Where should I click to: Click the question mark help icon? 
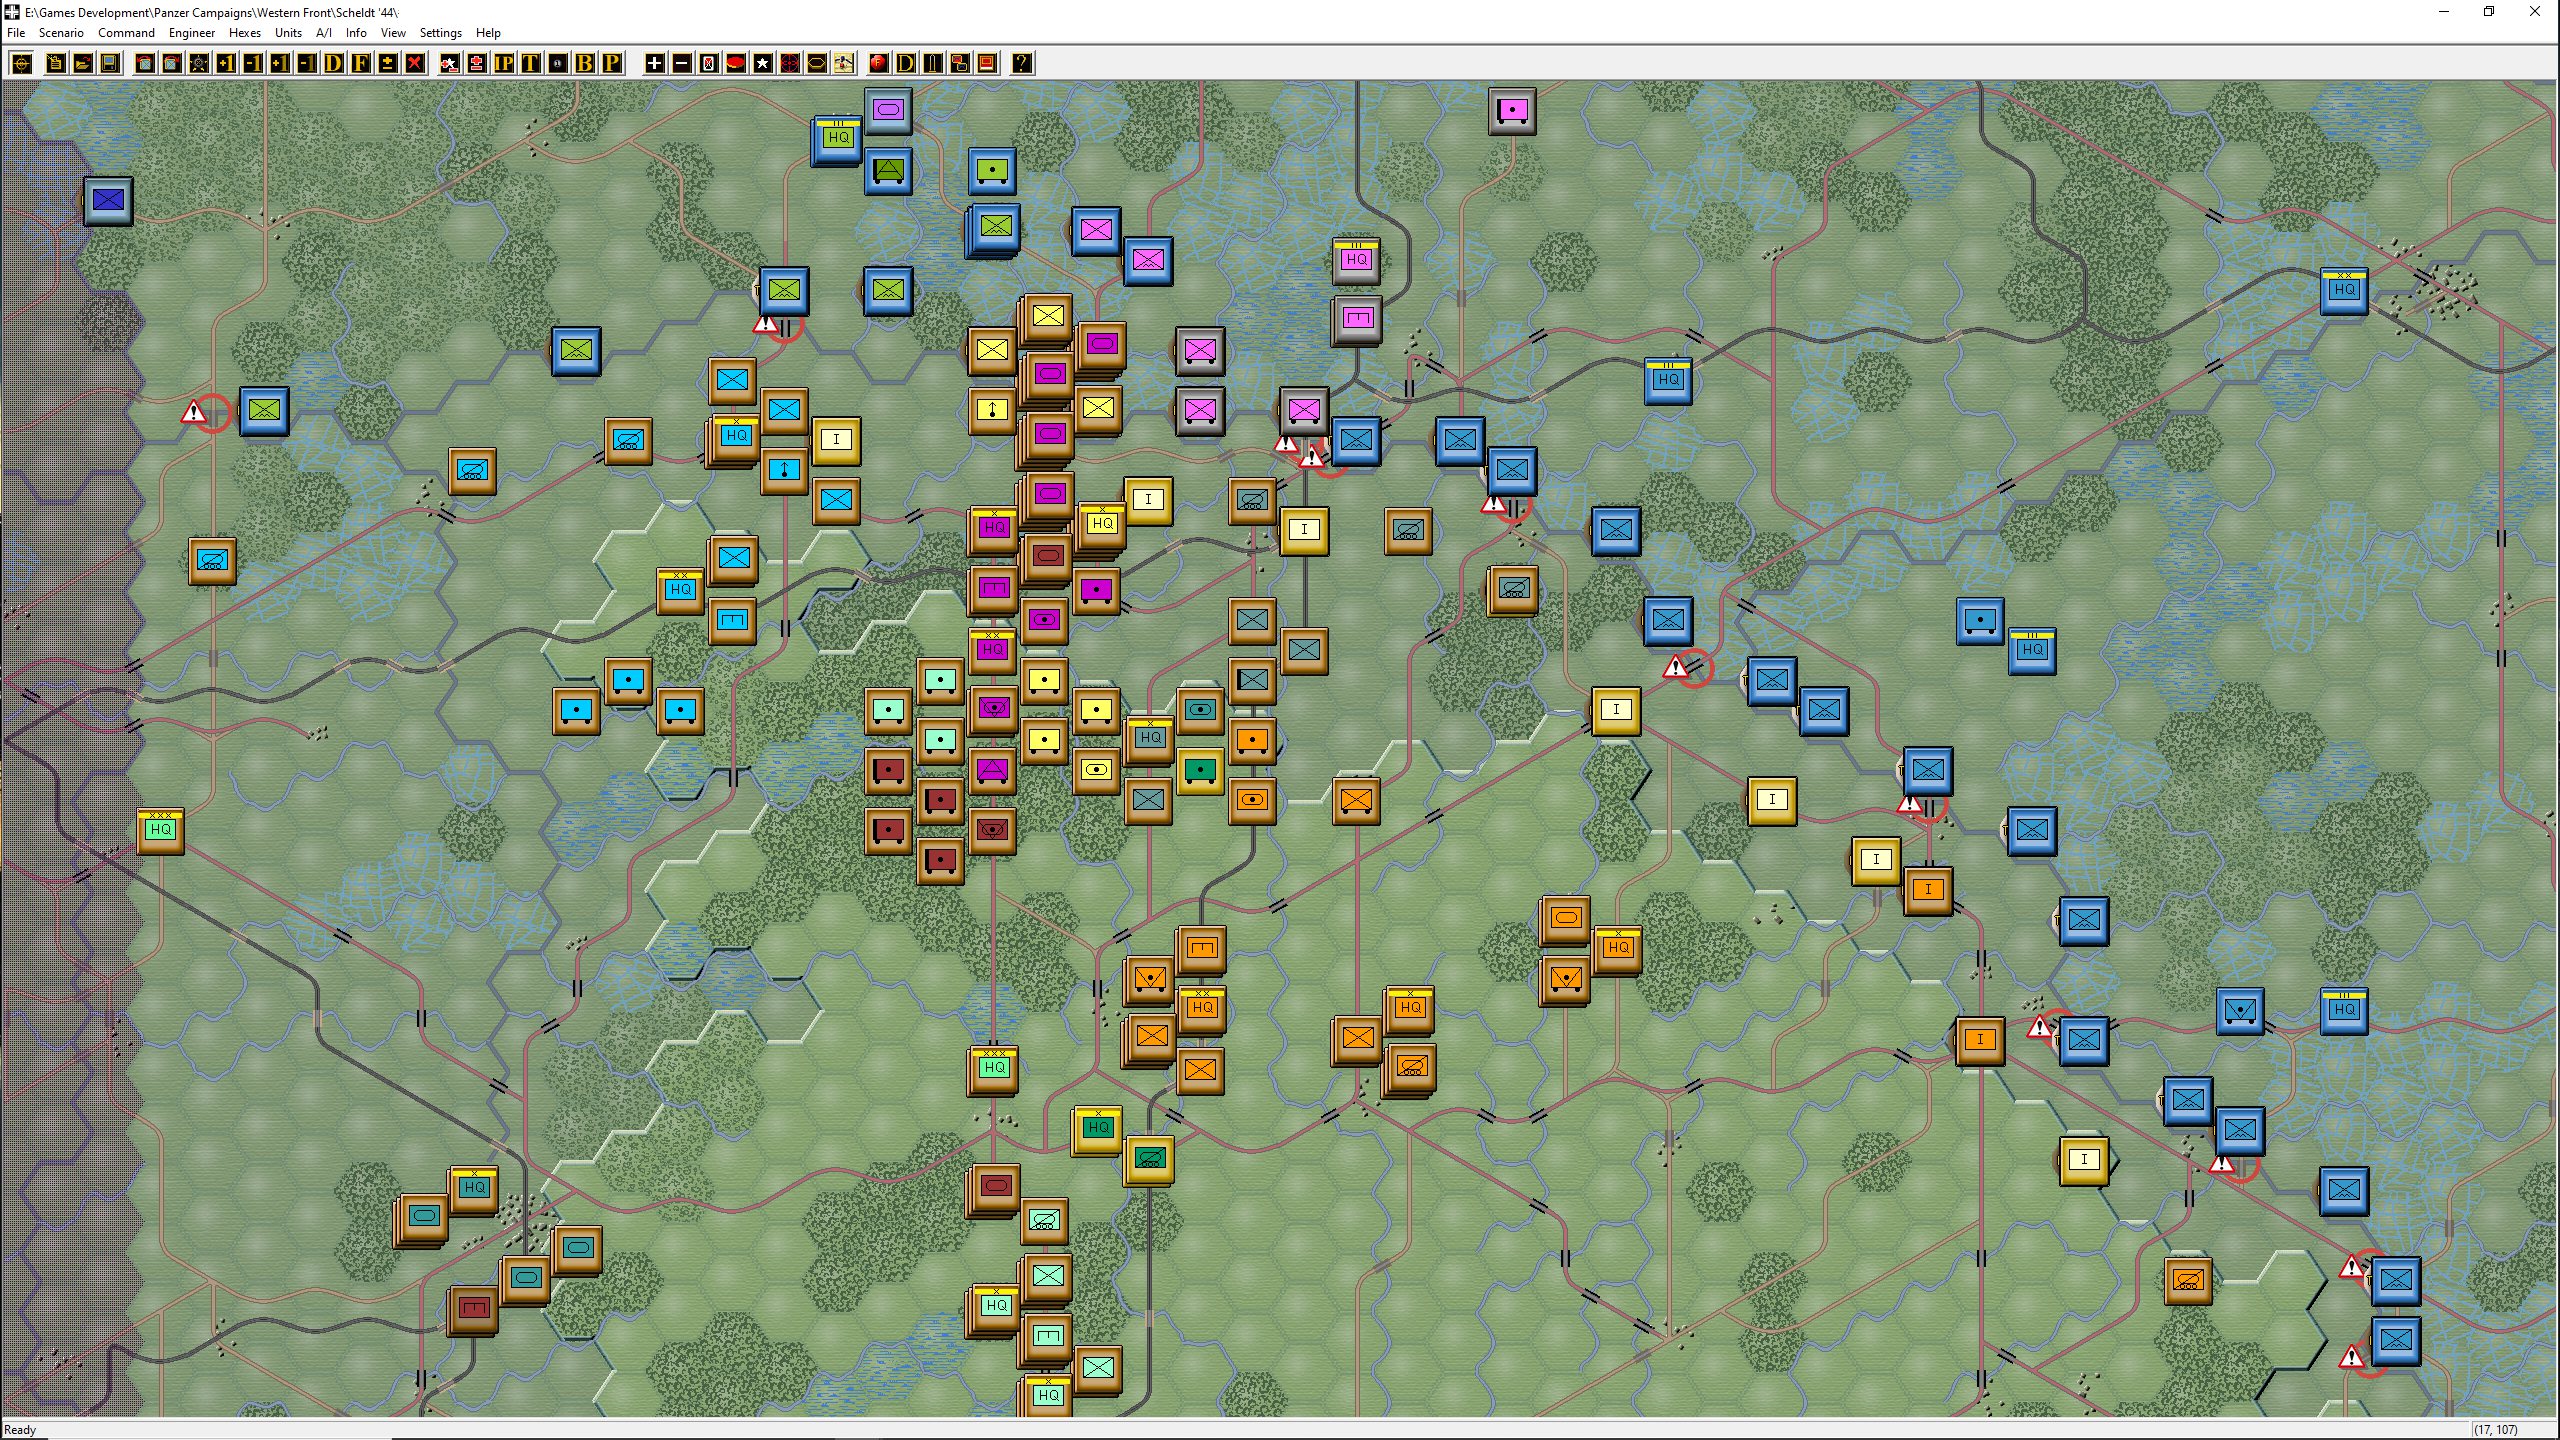point(1021,64)
